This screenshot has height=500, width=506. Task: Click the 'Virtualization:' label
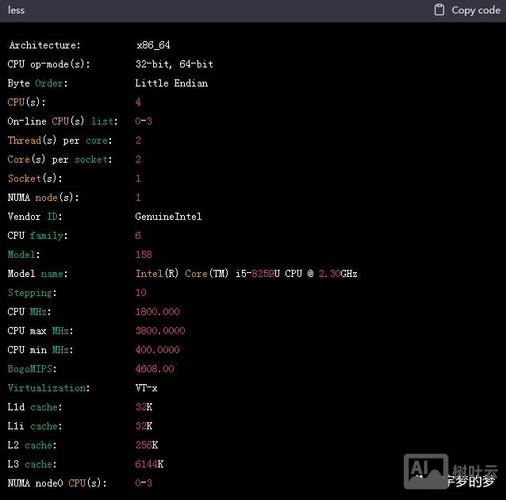click(49, 388)
